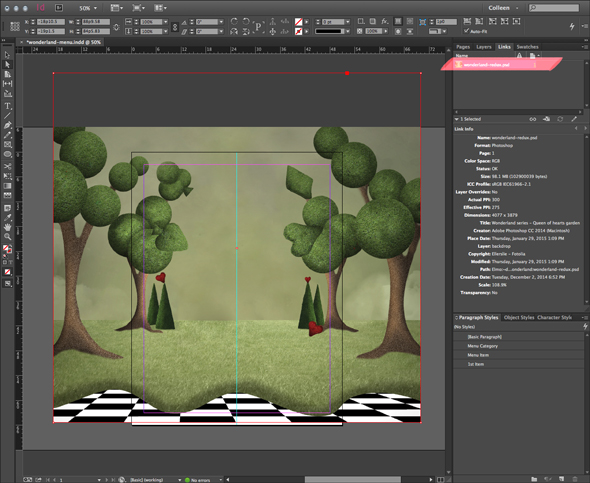The width and height of the screenshot is (590, 483).
Task: Toggle constrain proportions for scaling chain
Action: 175,27
